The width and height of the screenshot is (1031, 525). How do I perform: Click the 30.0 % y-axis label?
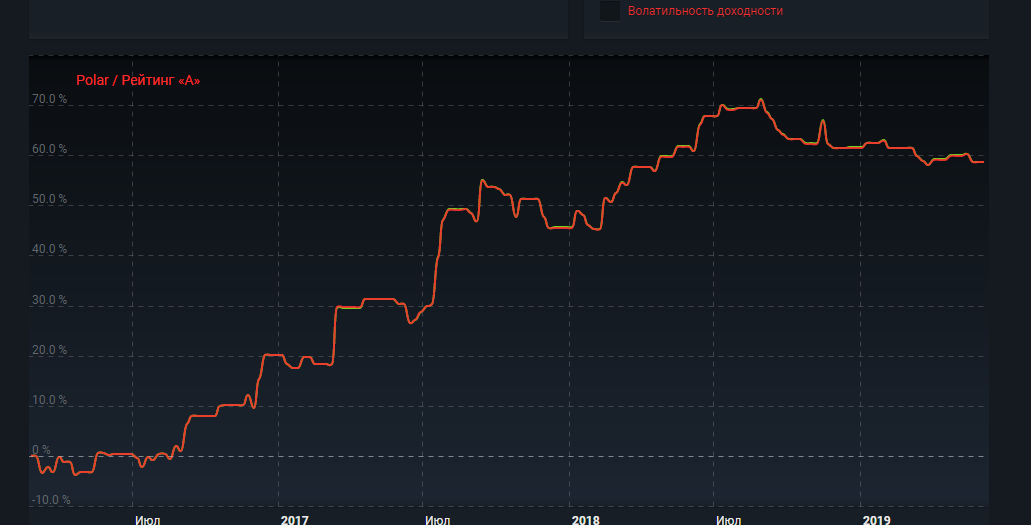tap(49, 299)
